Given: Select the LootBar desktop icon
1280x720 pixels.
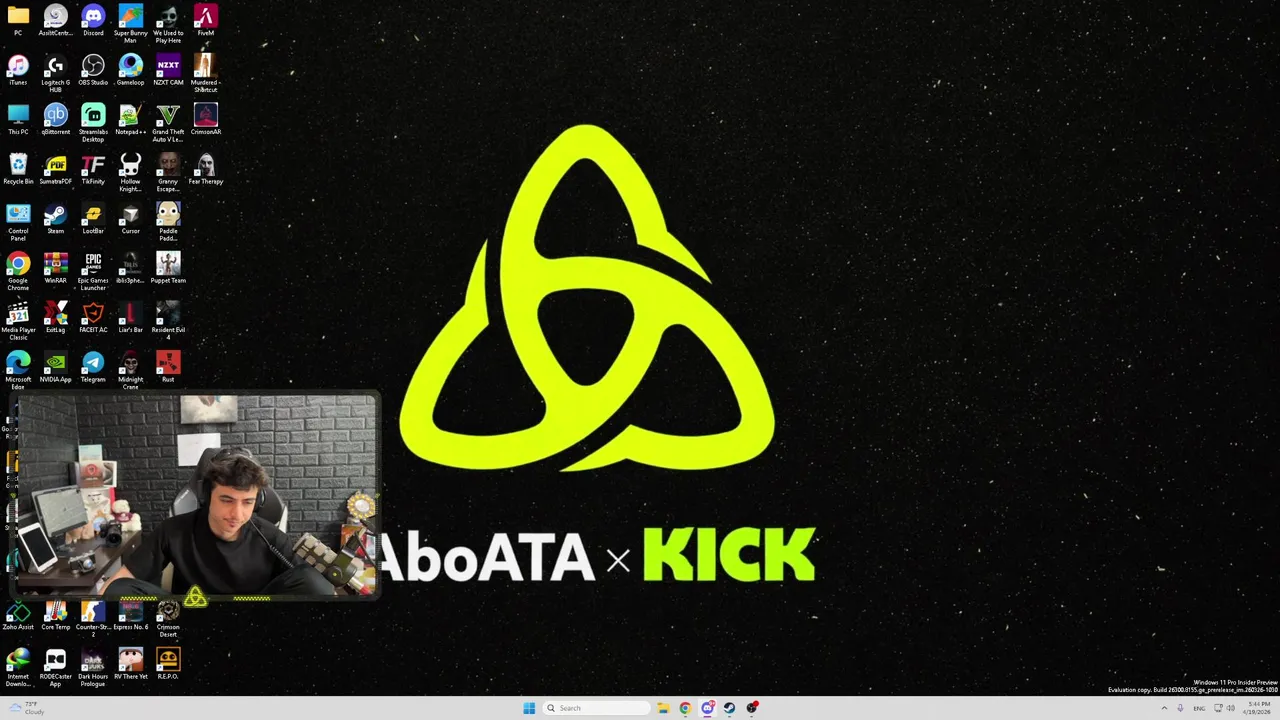Looking at the screenshot, I should point(93,219).
